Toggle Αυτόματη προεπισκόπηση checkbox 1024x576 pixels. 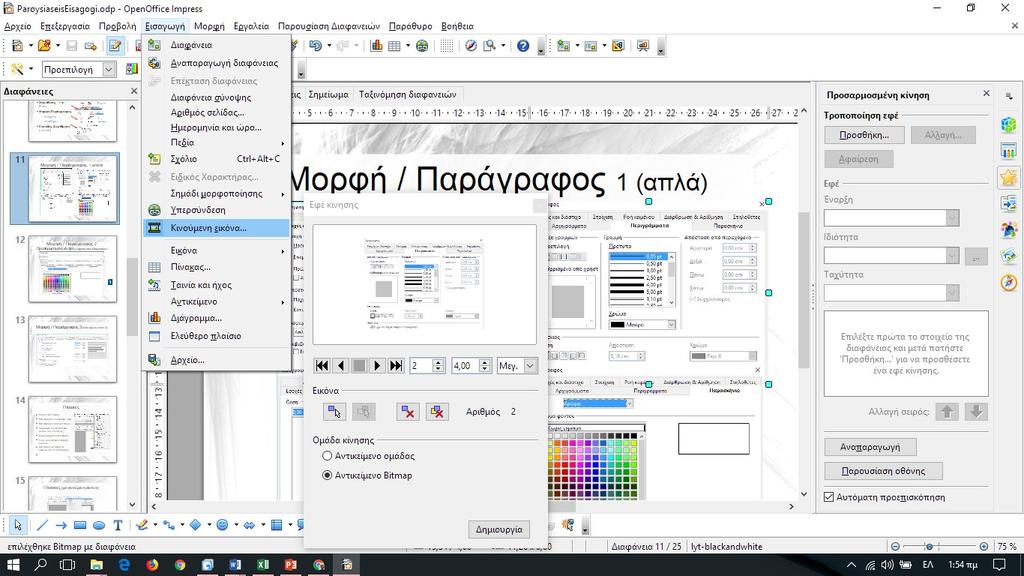829,497
